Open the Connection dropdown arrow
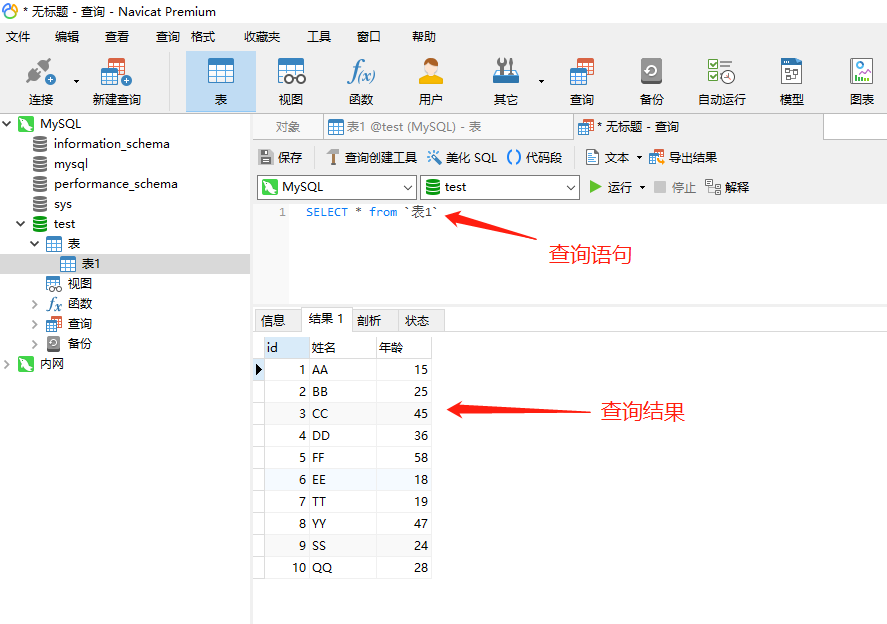887x624 pixels. coord(76,81)
